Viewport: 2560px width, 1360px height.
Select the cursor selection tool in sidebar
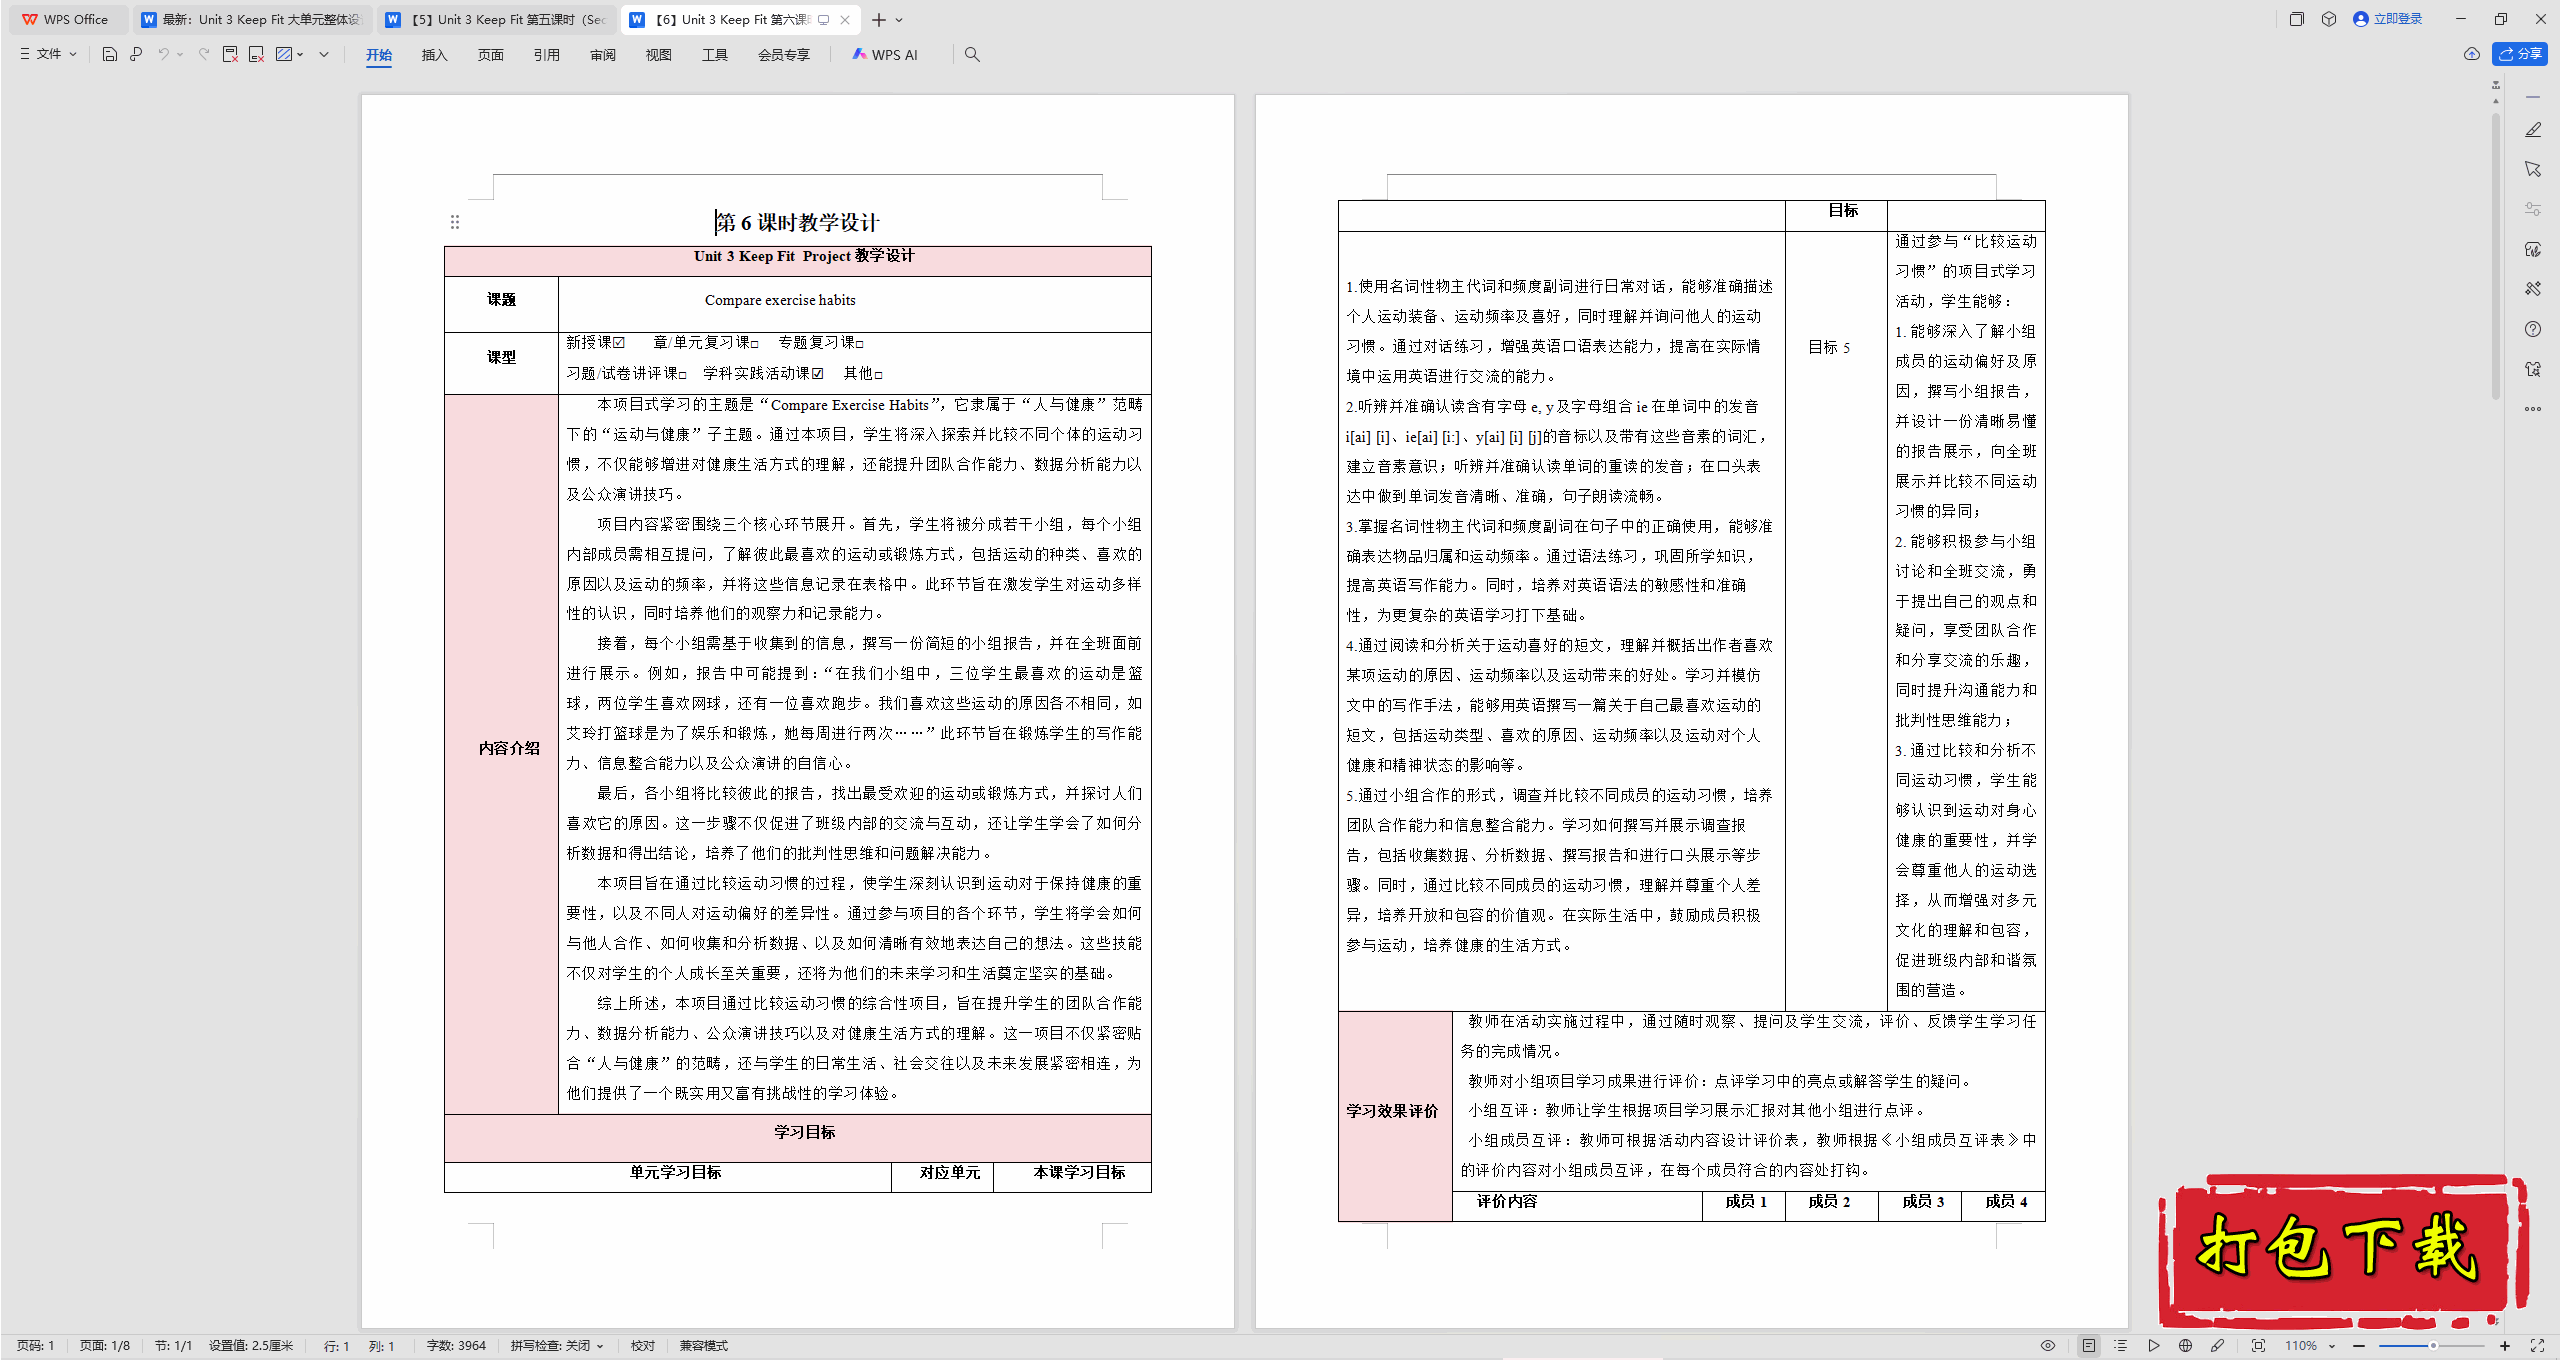pyautogui.click(x=2533, y=169)
